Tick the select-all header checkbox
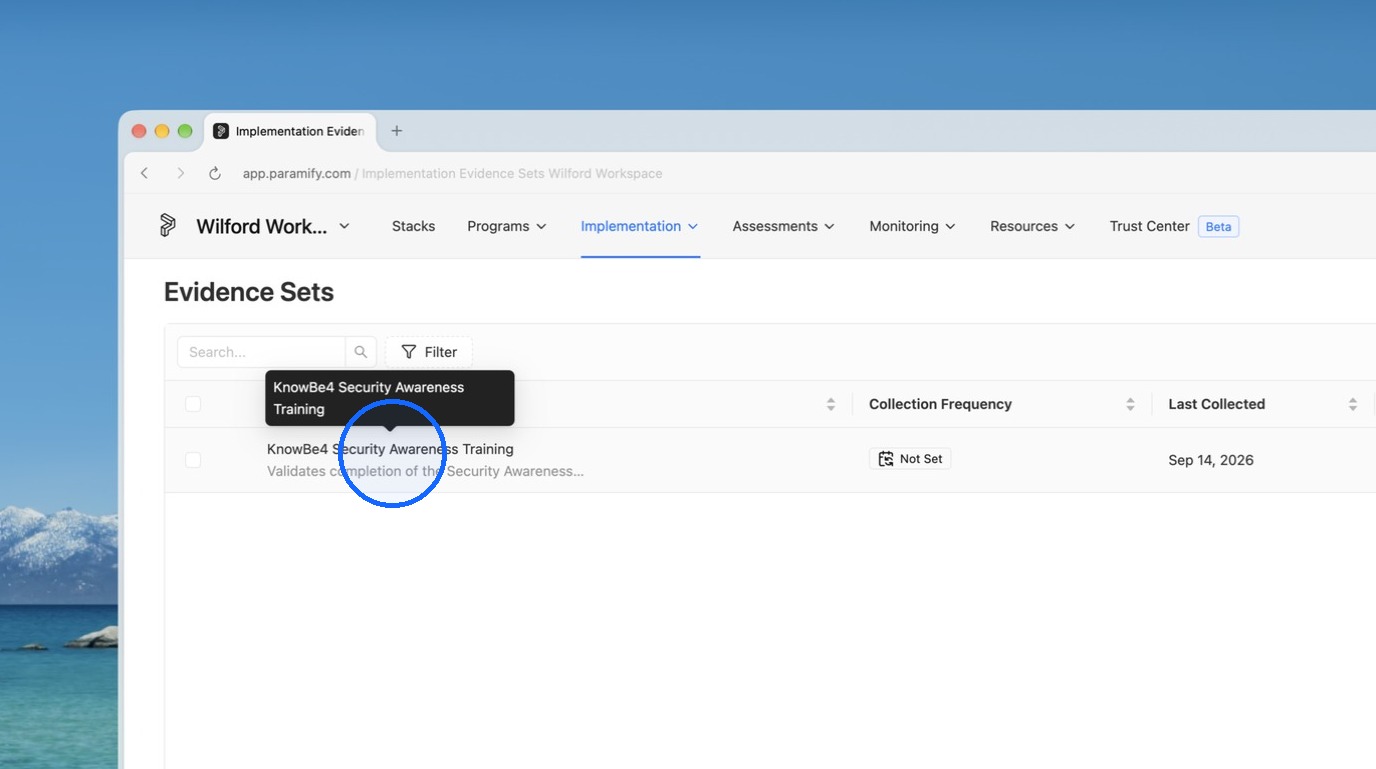Image resolution: width=1376 pixels, height=769 pixels. (193, 404)
